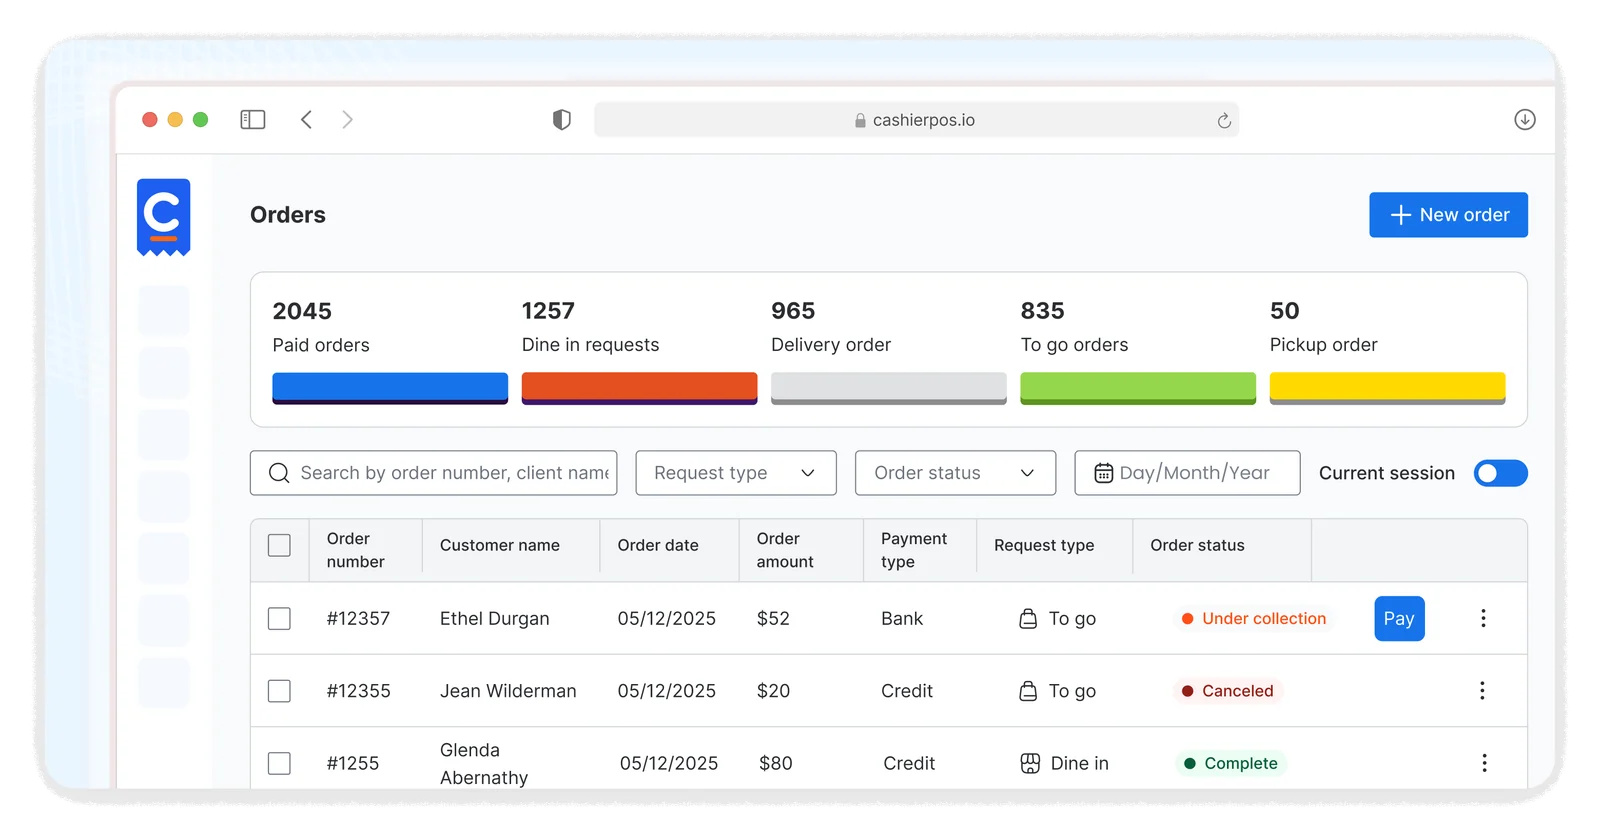Click the search by order number field
This screenshot has height=839, width=1600.
[x=433, y=473]
